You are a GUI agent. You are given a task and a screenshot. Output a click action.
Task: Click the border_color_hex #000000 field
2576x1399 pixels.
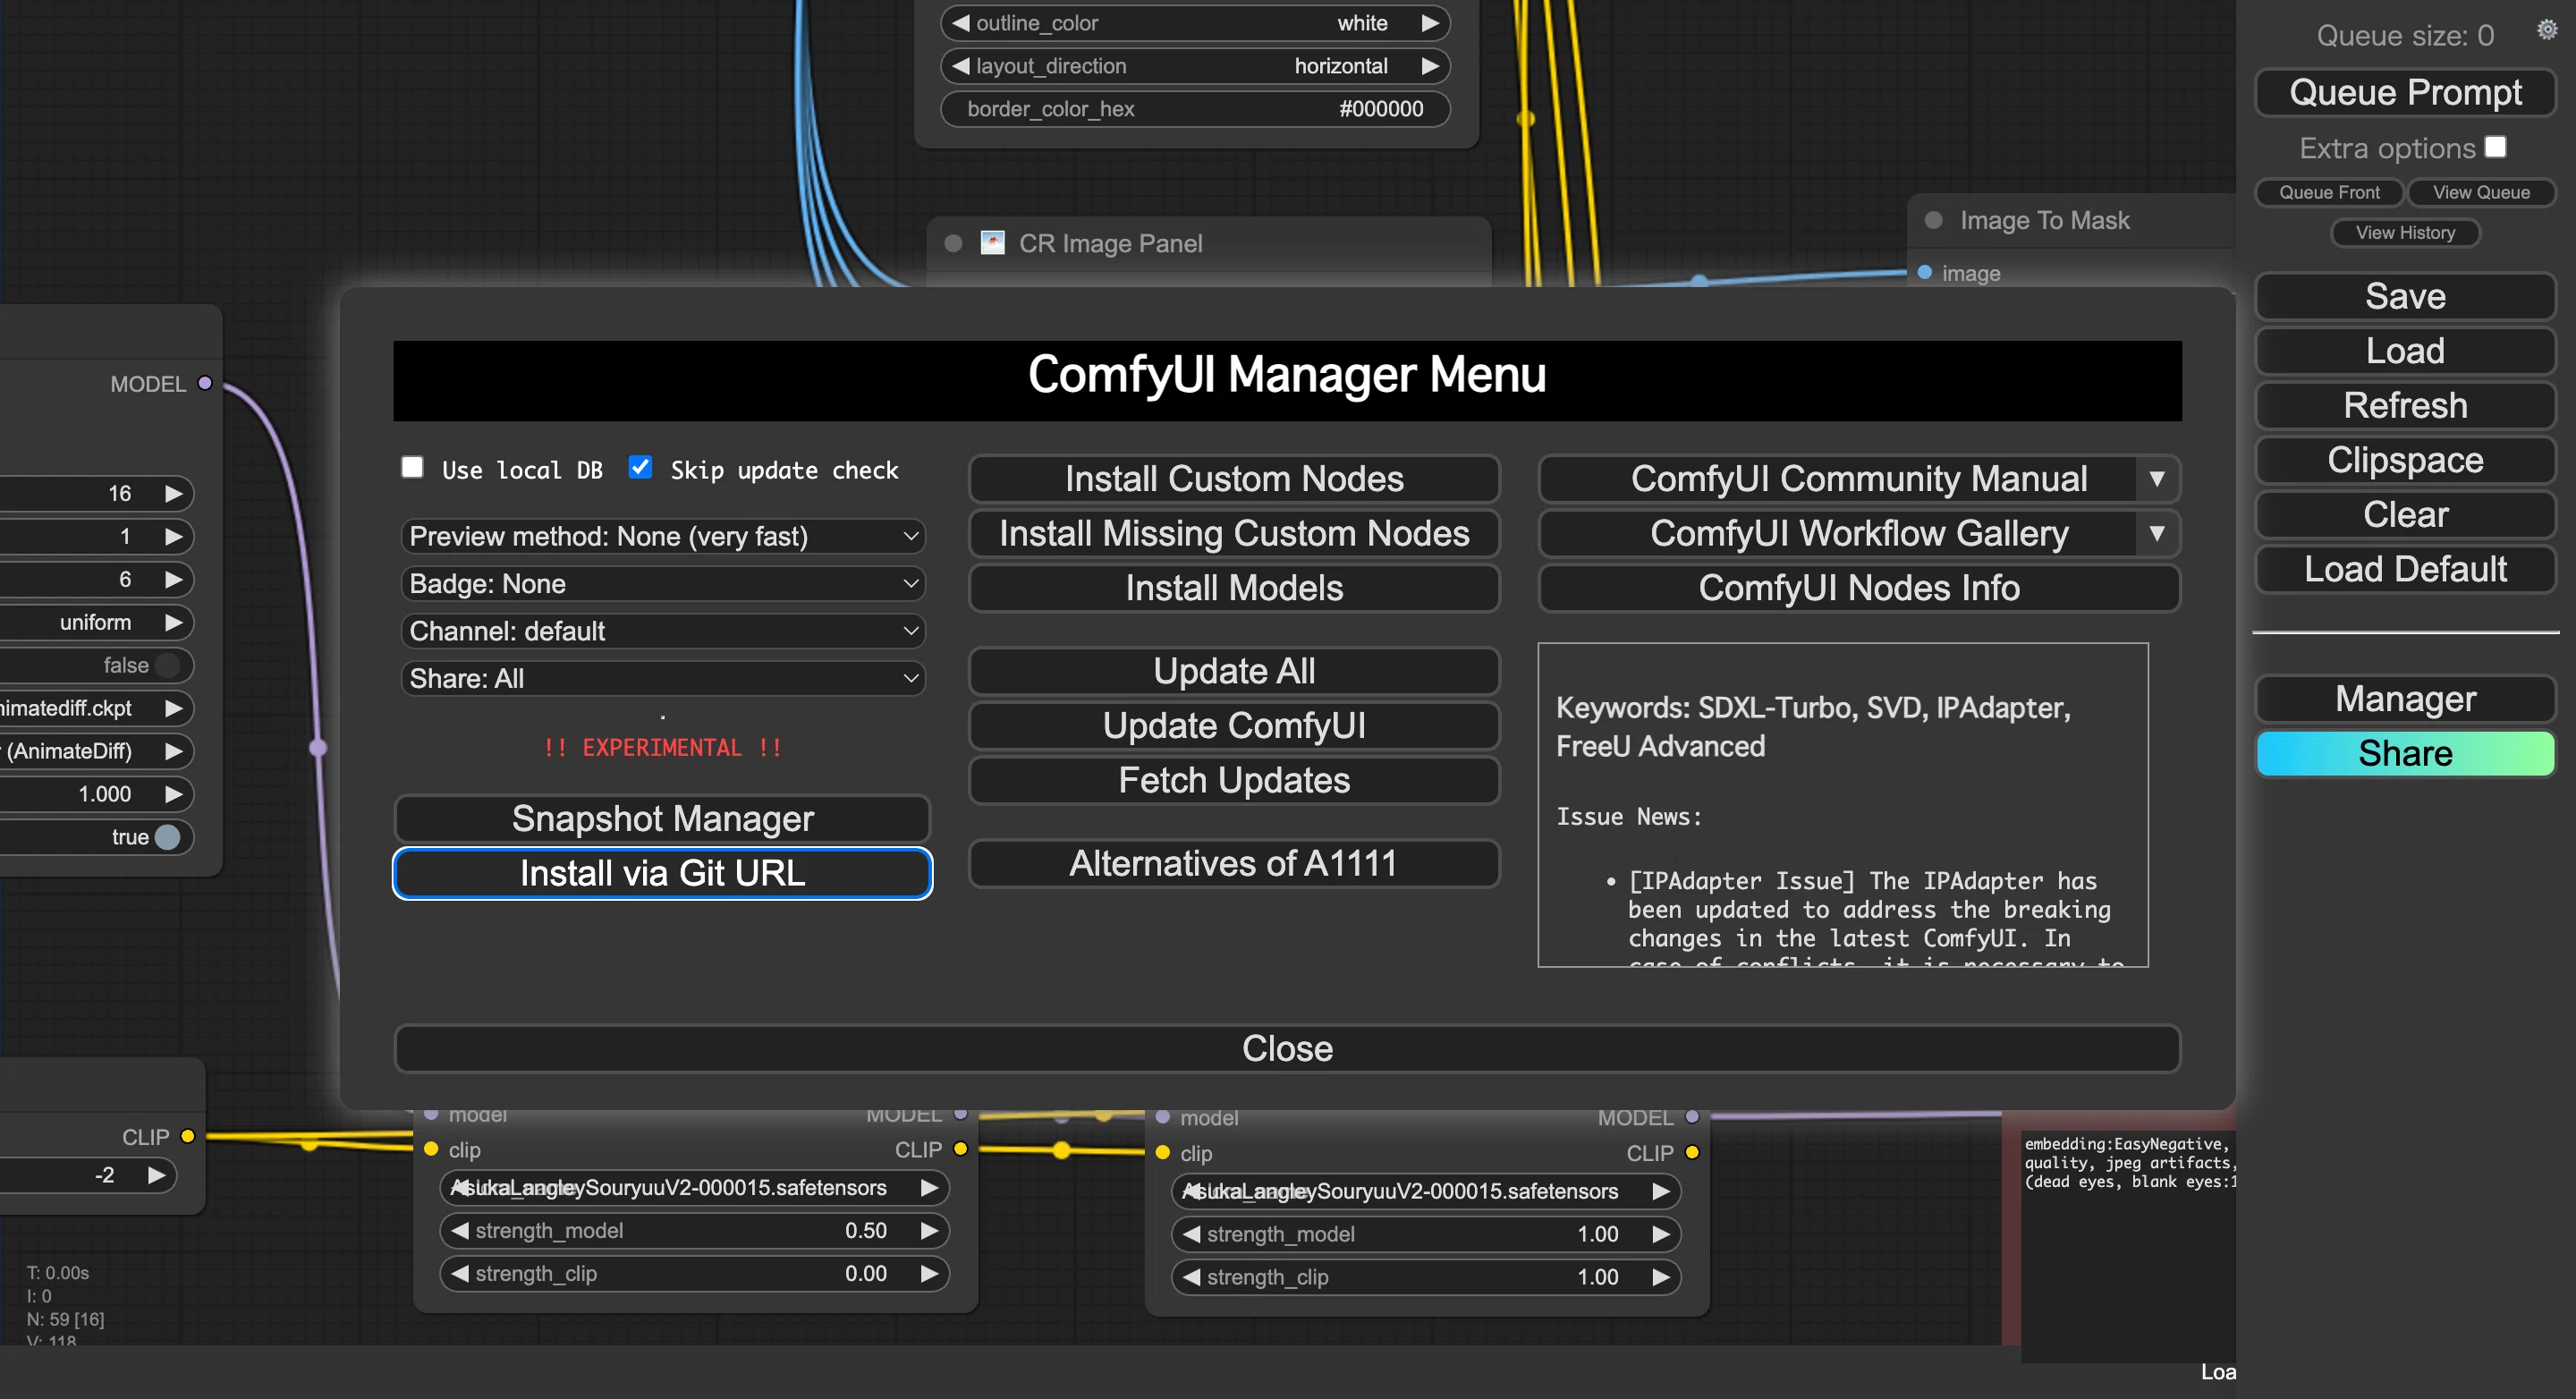pos(1195,109)
